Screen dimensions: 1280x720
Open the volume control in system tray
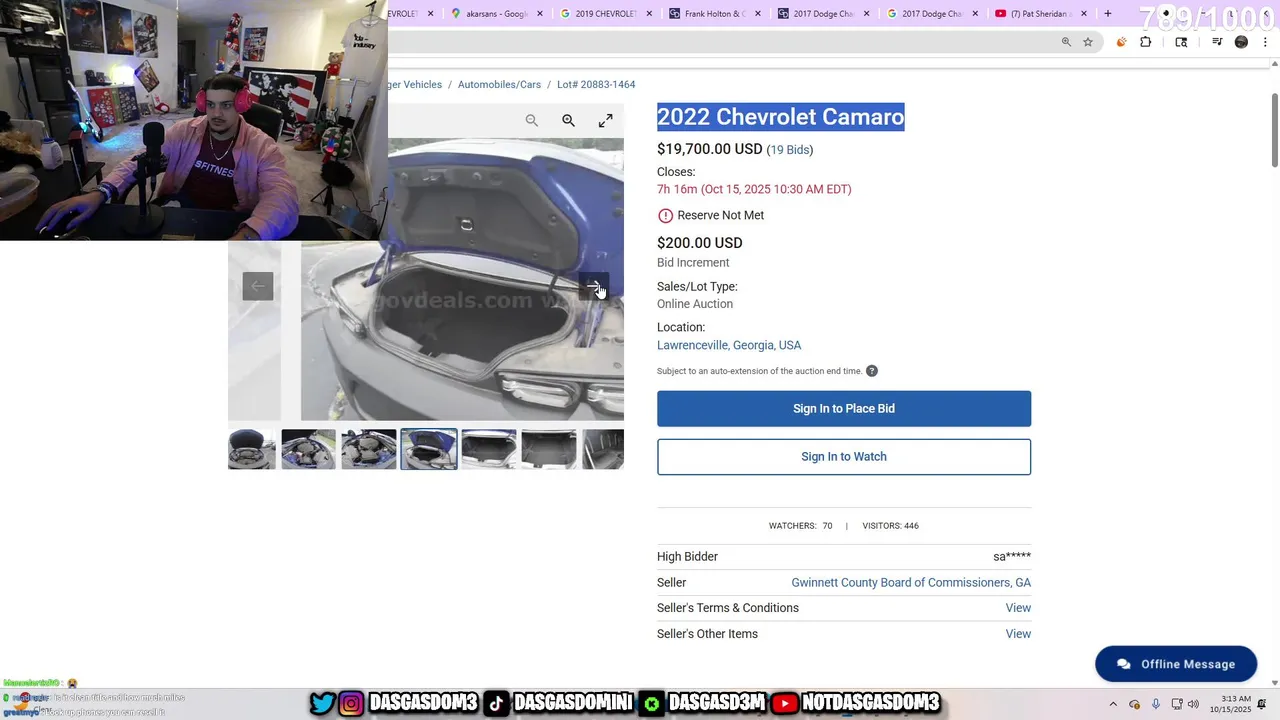coord(1193,704)
